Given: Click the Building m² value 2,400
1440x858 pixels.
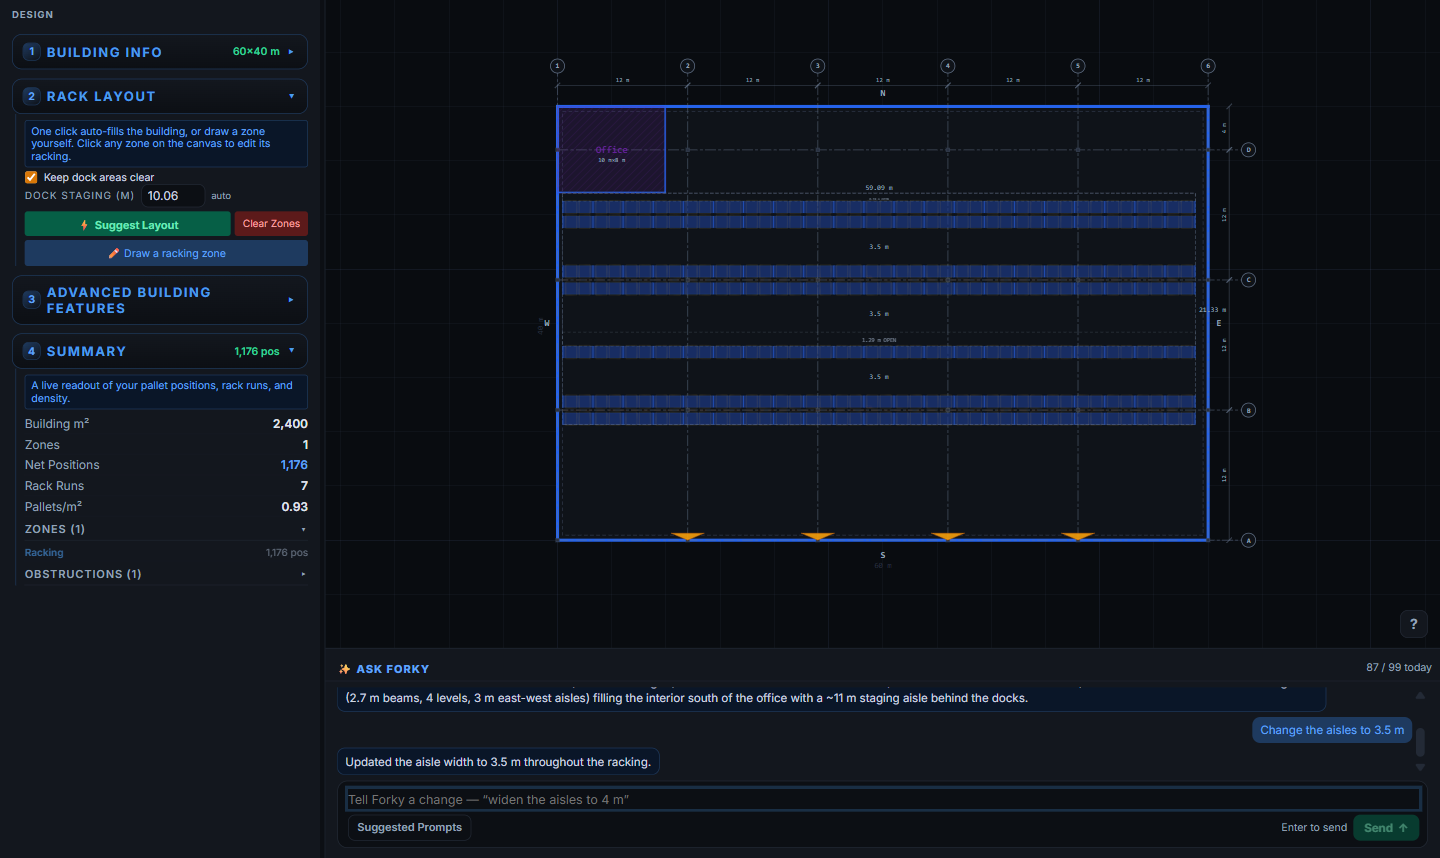Looking at the screenshot, I should click(x=290, y=424).
